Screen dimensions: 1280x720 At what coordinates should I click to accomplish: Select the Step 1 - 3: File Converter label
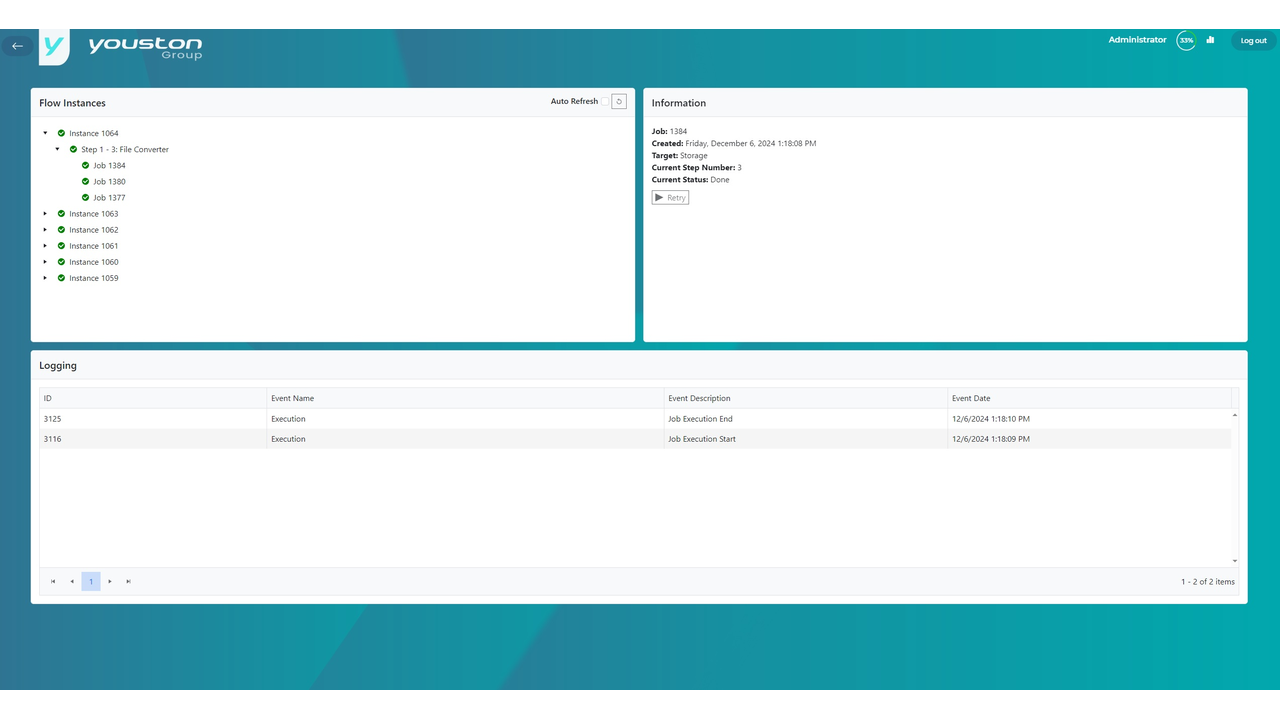pos(125,150)
